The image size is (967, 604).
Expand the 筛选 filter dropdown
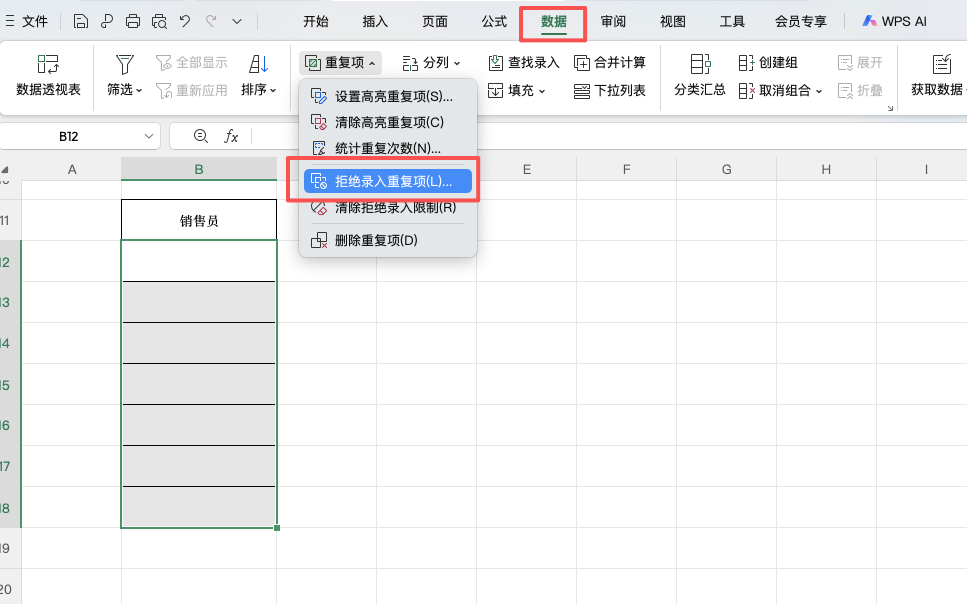[123, 90]
